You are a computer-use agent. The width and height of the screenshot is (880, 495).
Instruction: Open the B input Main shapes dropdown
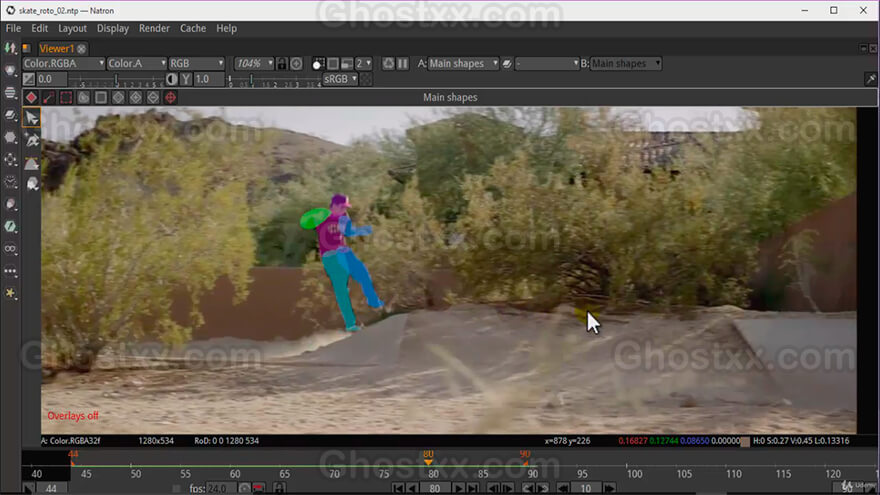click(626, 63)
